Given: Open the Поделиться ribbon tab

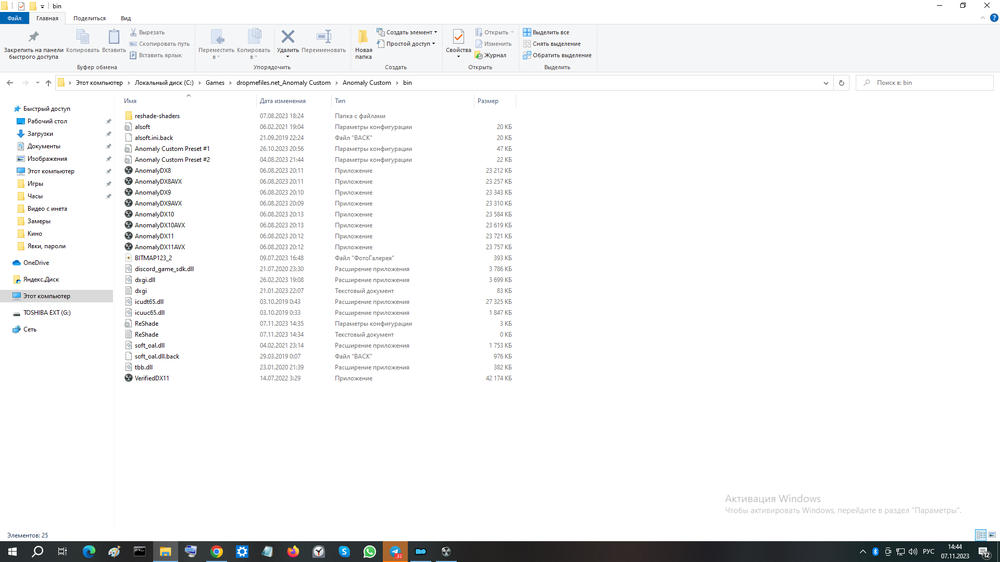Looking at the screenshot, I should tap(89, 18).
